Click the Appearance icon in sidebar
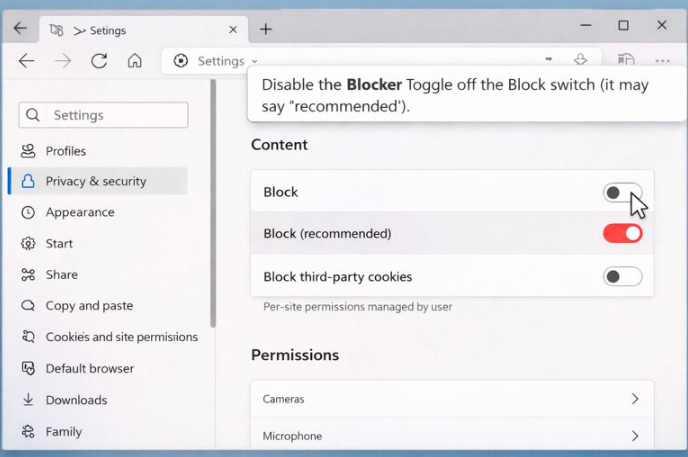The height and width of the screenshot is (457, 688). [x=27, y=212]
